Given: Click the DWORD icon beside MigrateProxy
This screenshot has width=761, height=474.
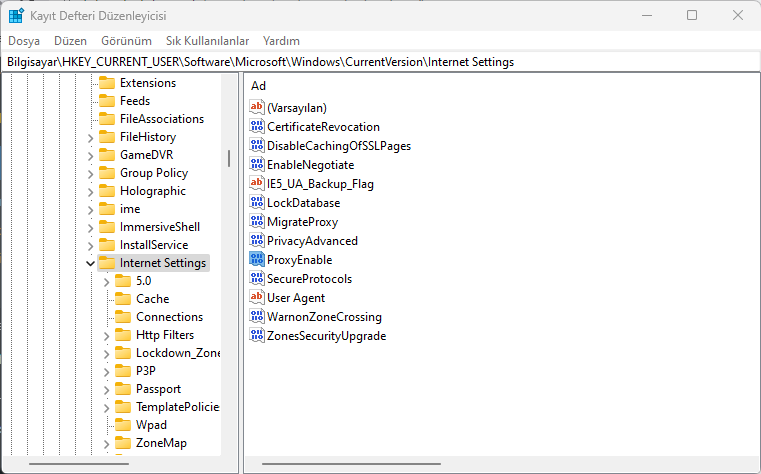Looking at the screenshot, I should [257, 222].
